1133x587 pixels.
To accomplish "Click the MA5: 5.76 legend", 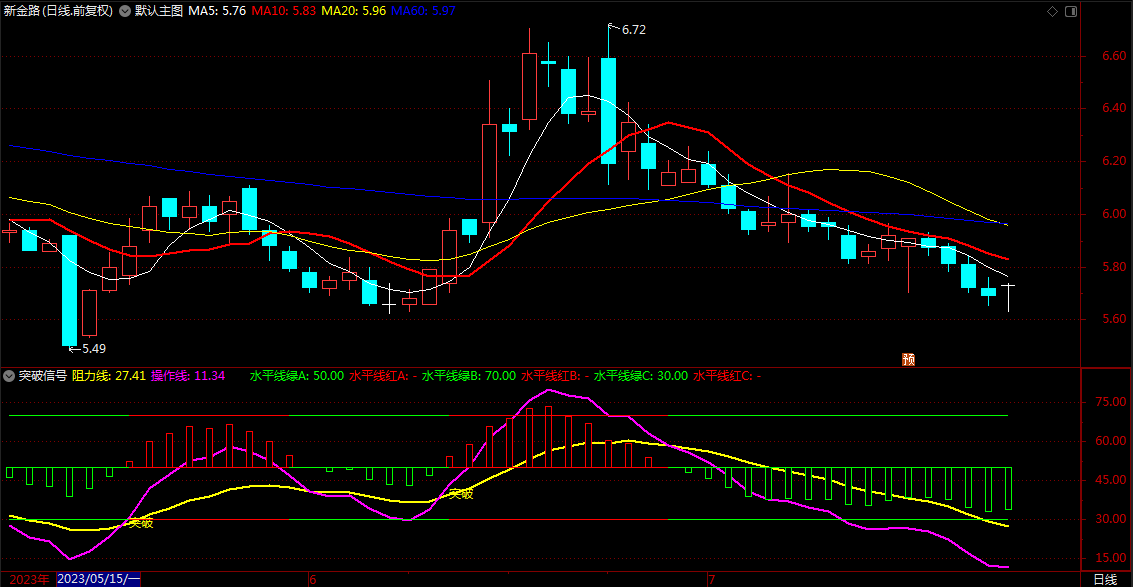I will tap(217, 12).
